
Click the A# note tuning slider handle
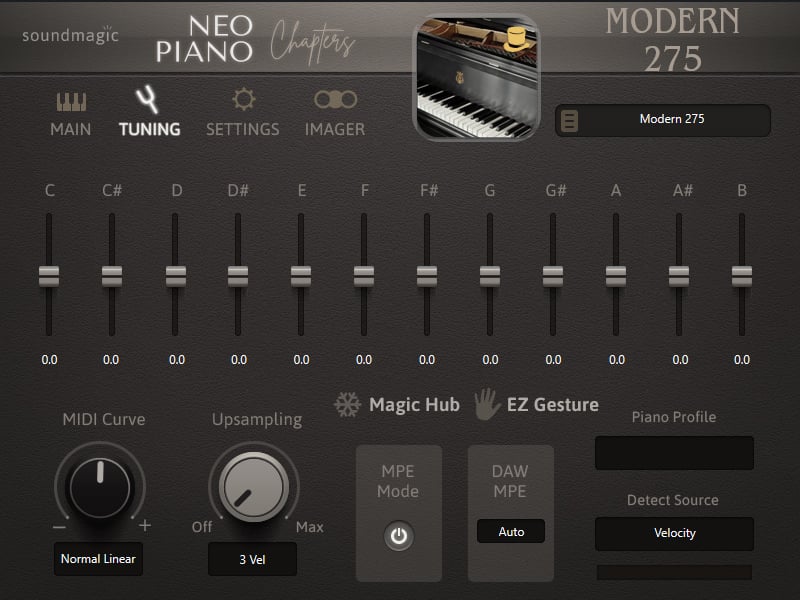point(679,276)
